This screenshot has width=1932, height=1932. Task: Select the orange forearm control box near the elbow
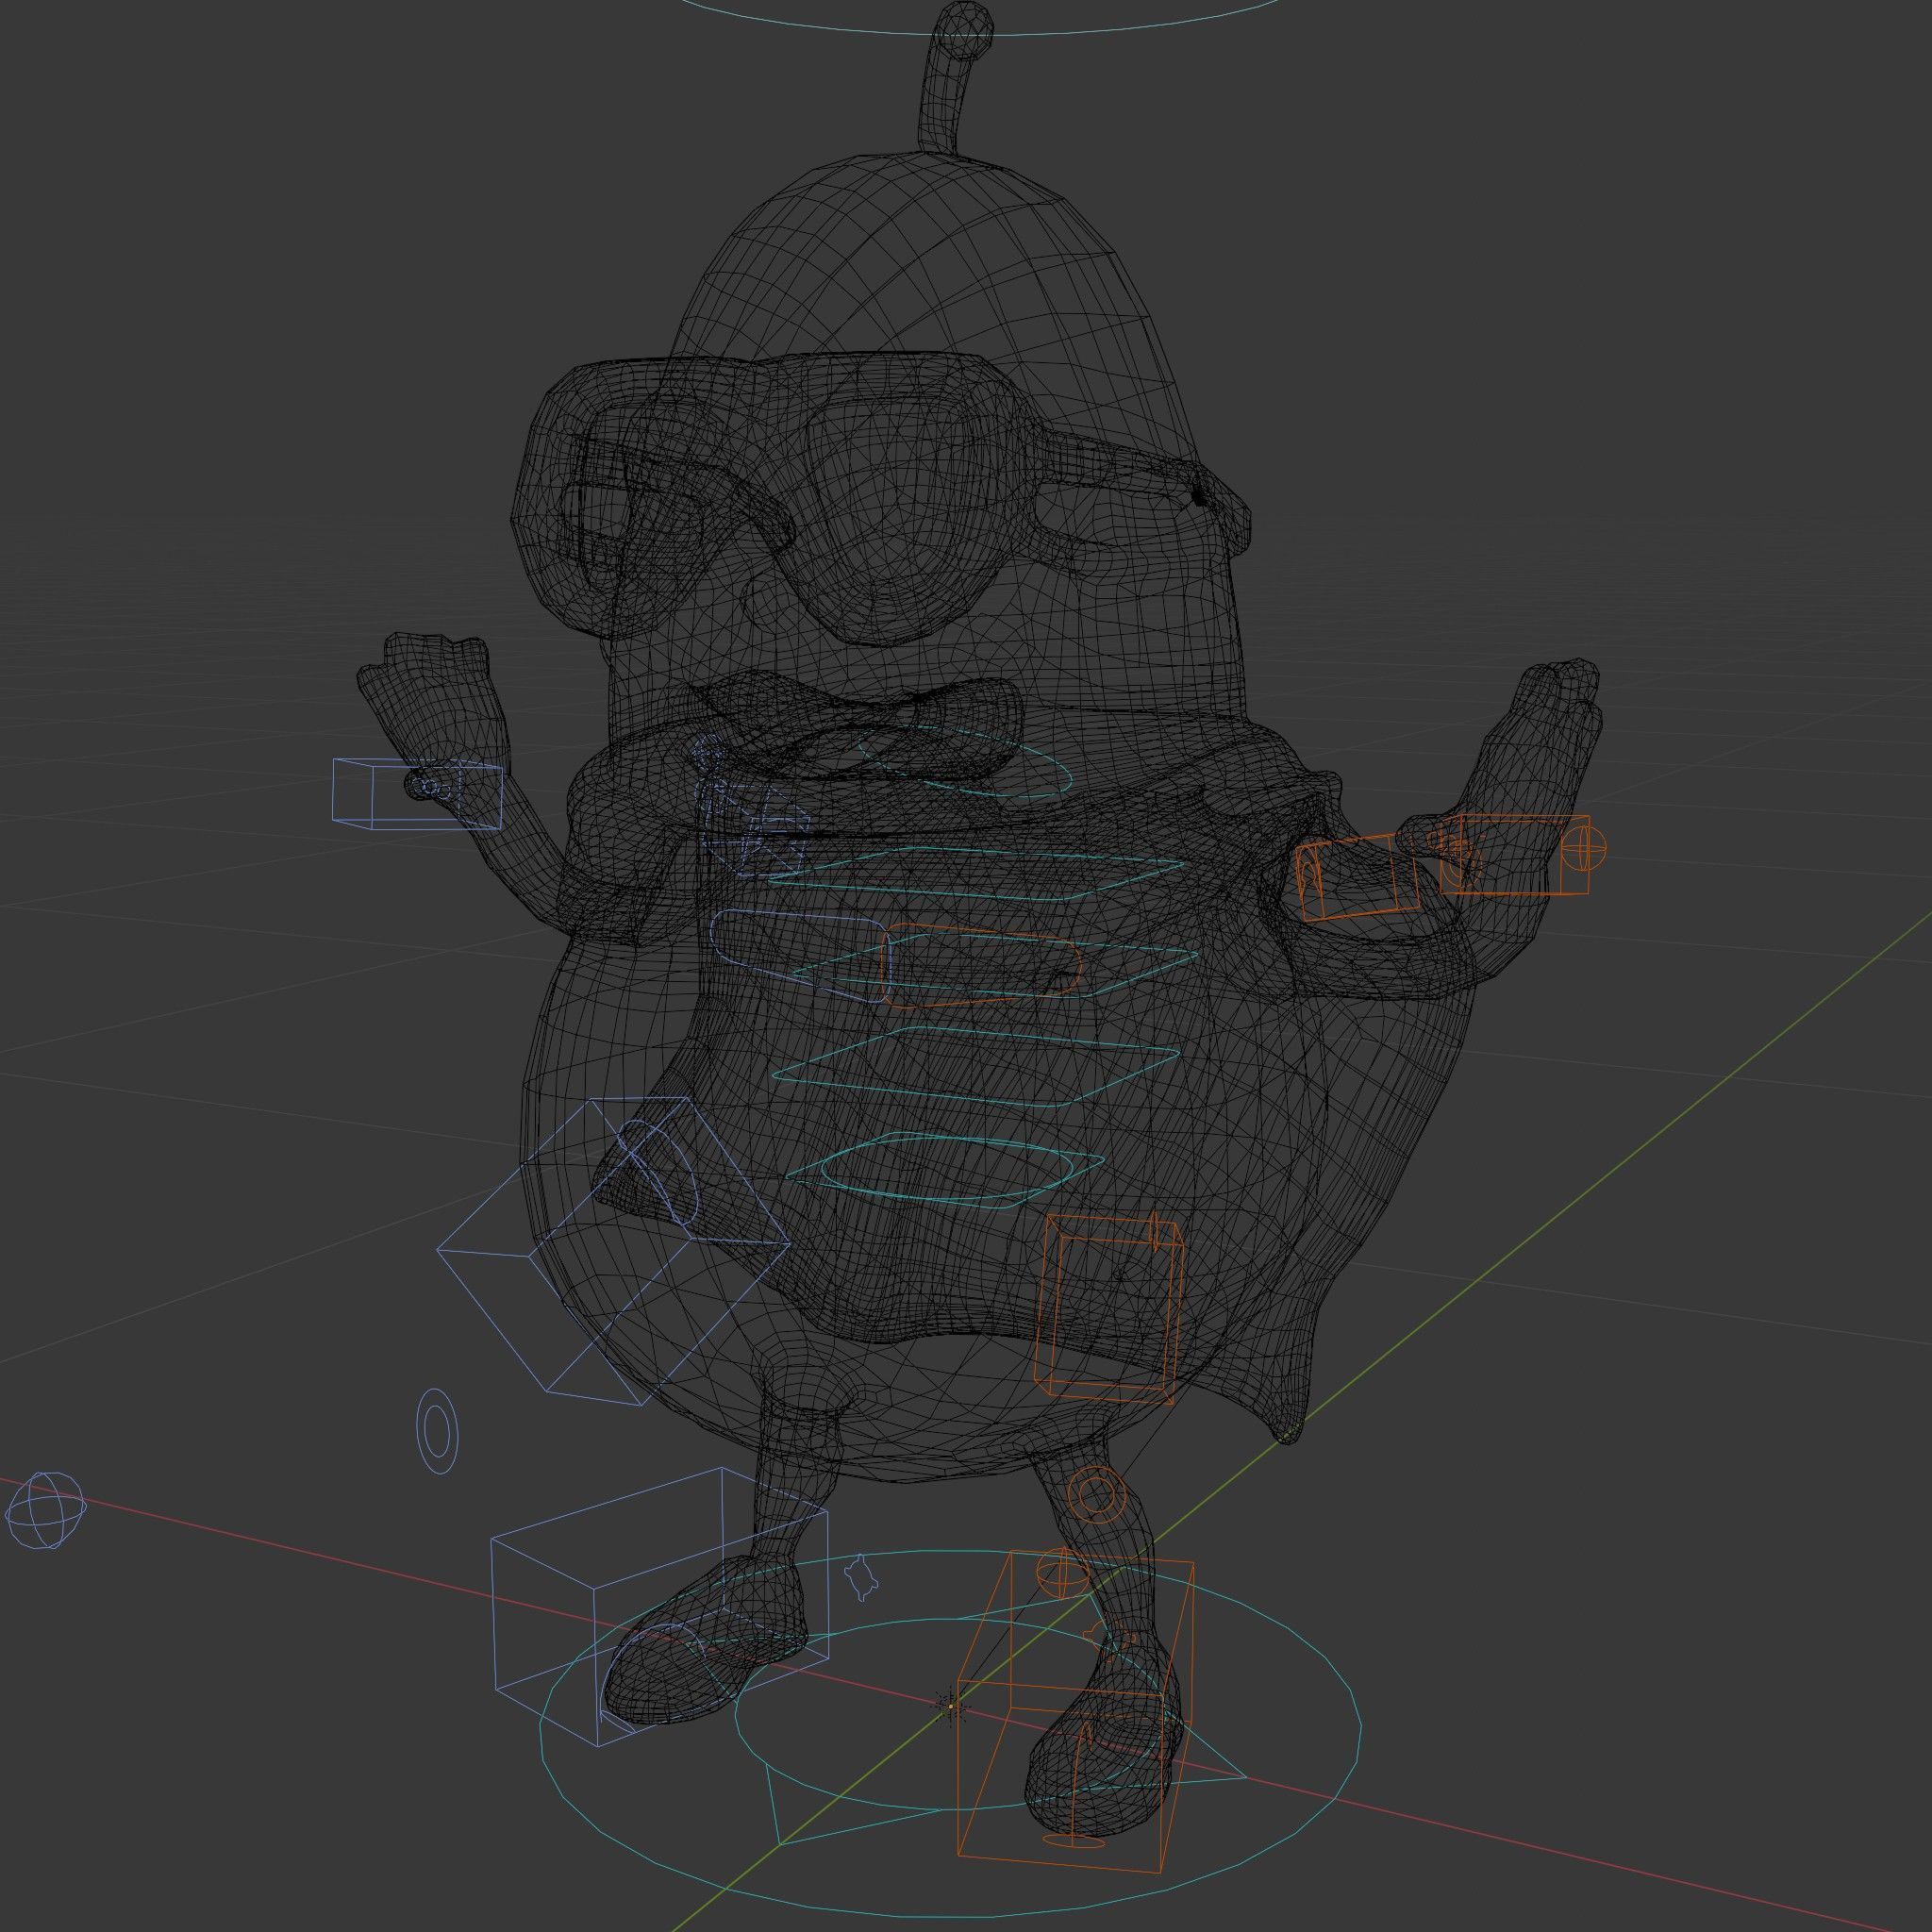pyautogui.click(x=1357, y=879)
